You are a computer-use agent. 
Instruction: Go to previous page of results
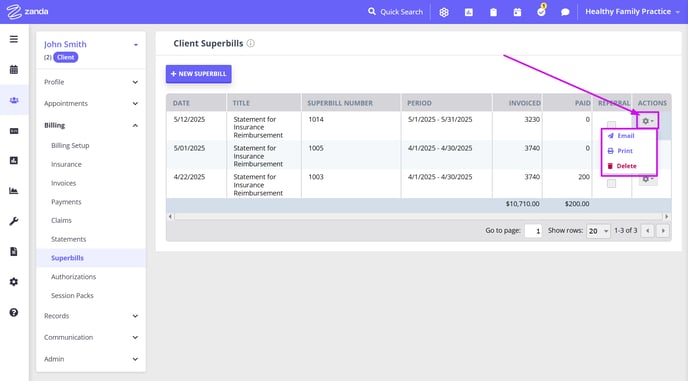(x=648, y=230)
